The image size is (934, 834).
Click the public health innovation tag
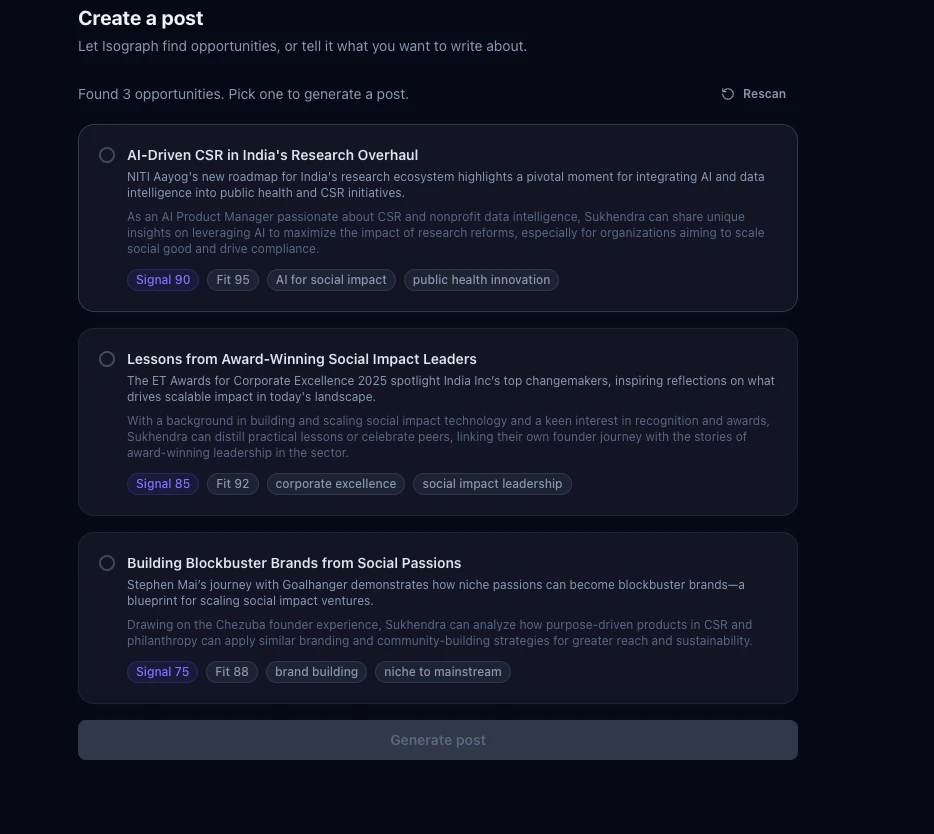tap(481, 280)
